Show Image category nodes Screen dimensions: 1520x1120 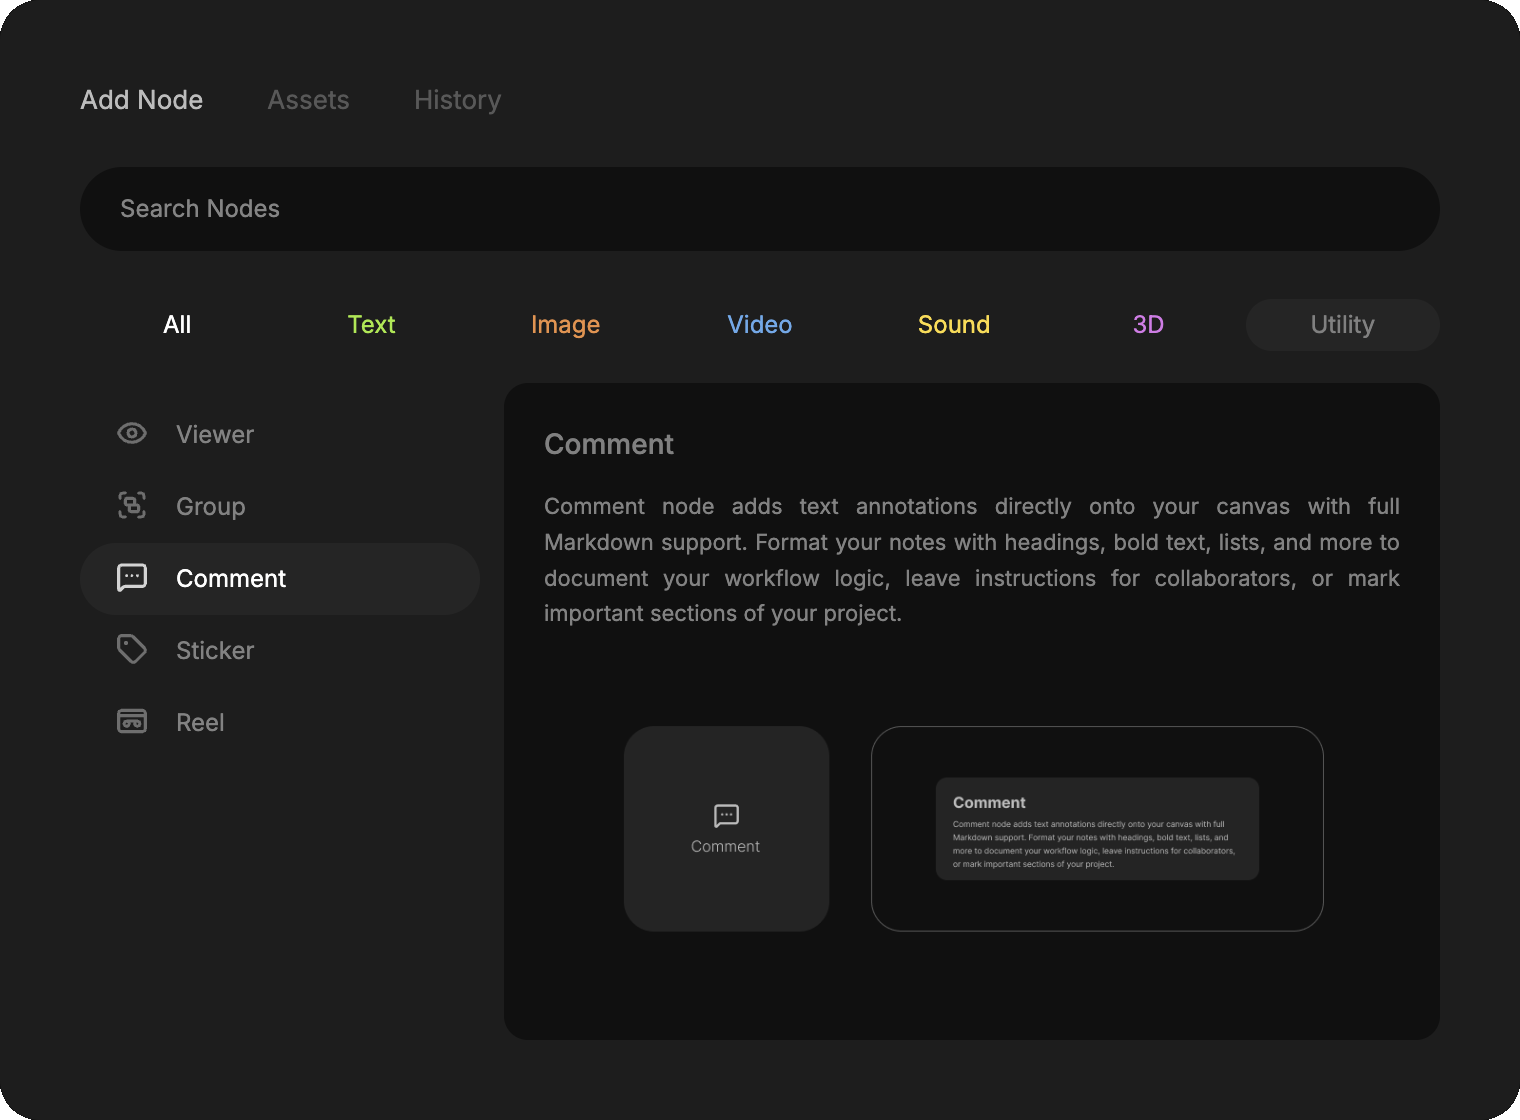[x=565, y=325]
